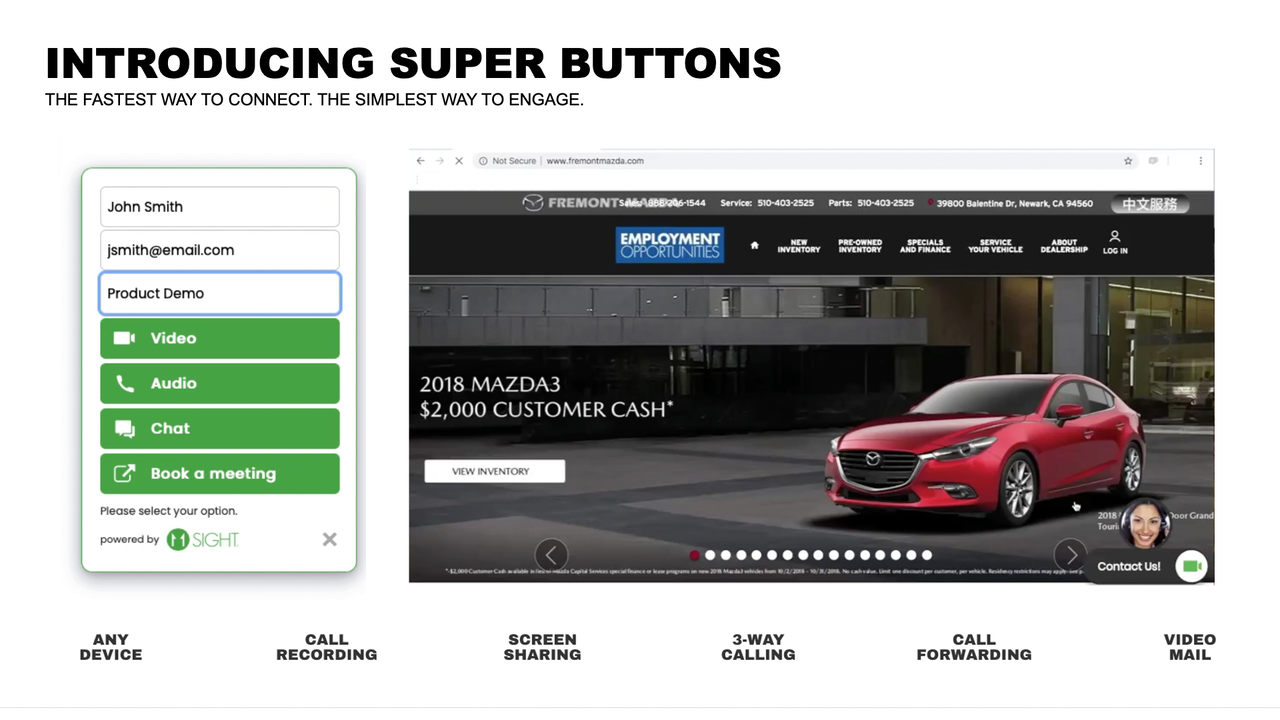The width and height of the screenshot is (1280, 720).
Task: Click the browser back arrow icon
Action: pos(420,161)
